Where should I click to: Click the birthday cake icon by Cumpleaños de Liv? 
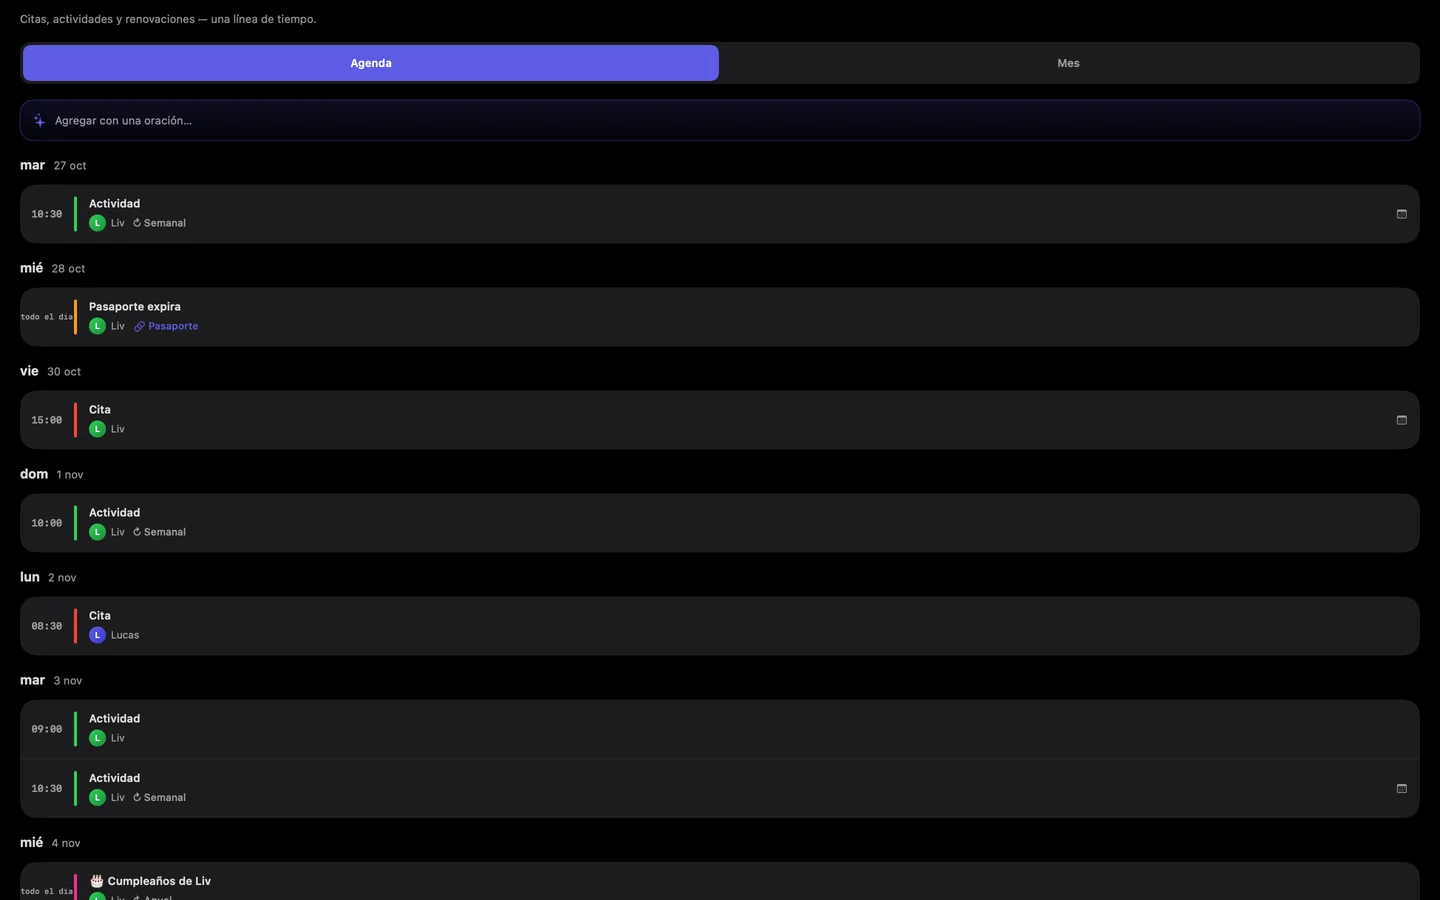(97, 881)
